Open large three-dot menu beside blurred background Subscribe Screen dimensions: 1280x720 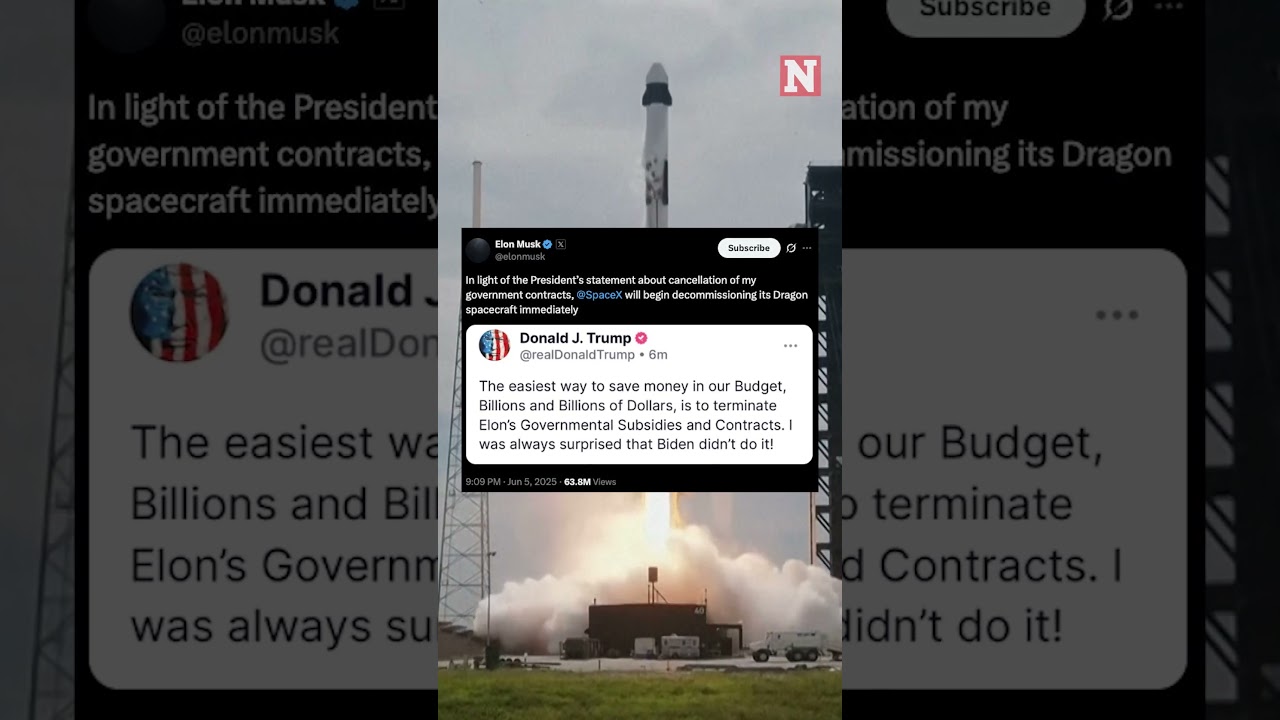pyautogui.click(x=1168, y=8)
